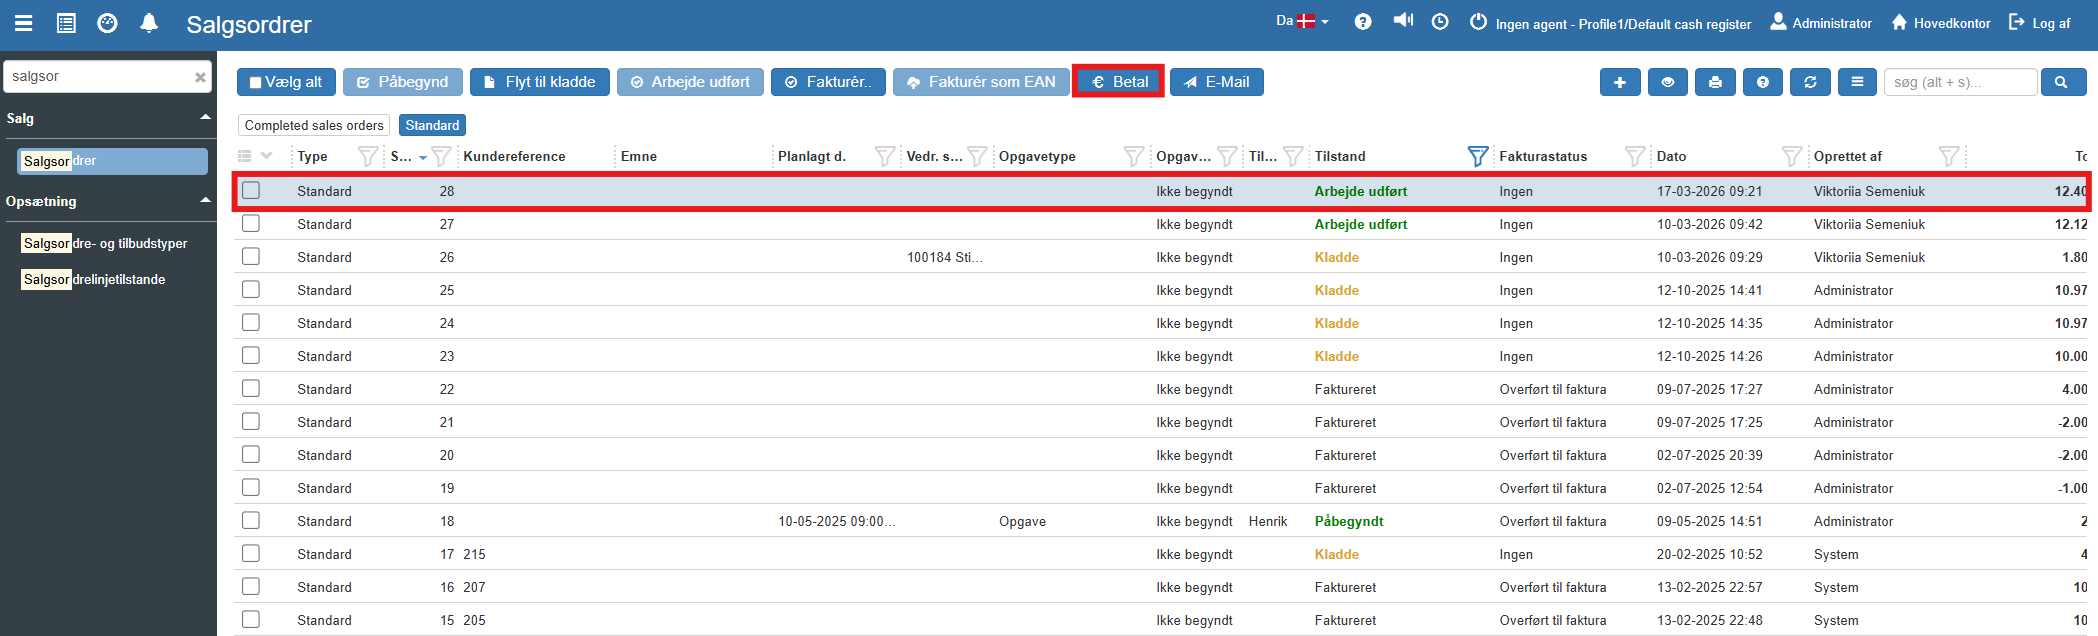Click Fakturér som EAN button
The height and width of the screenshot is (636, 2098).
click(981, 82)
